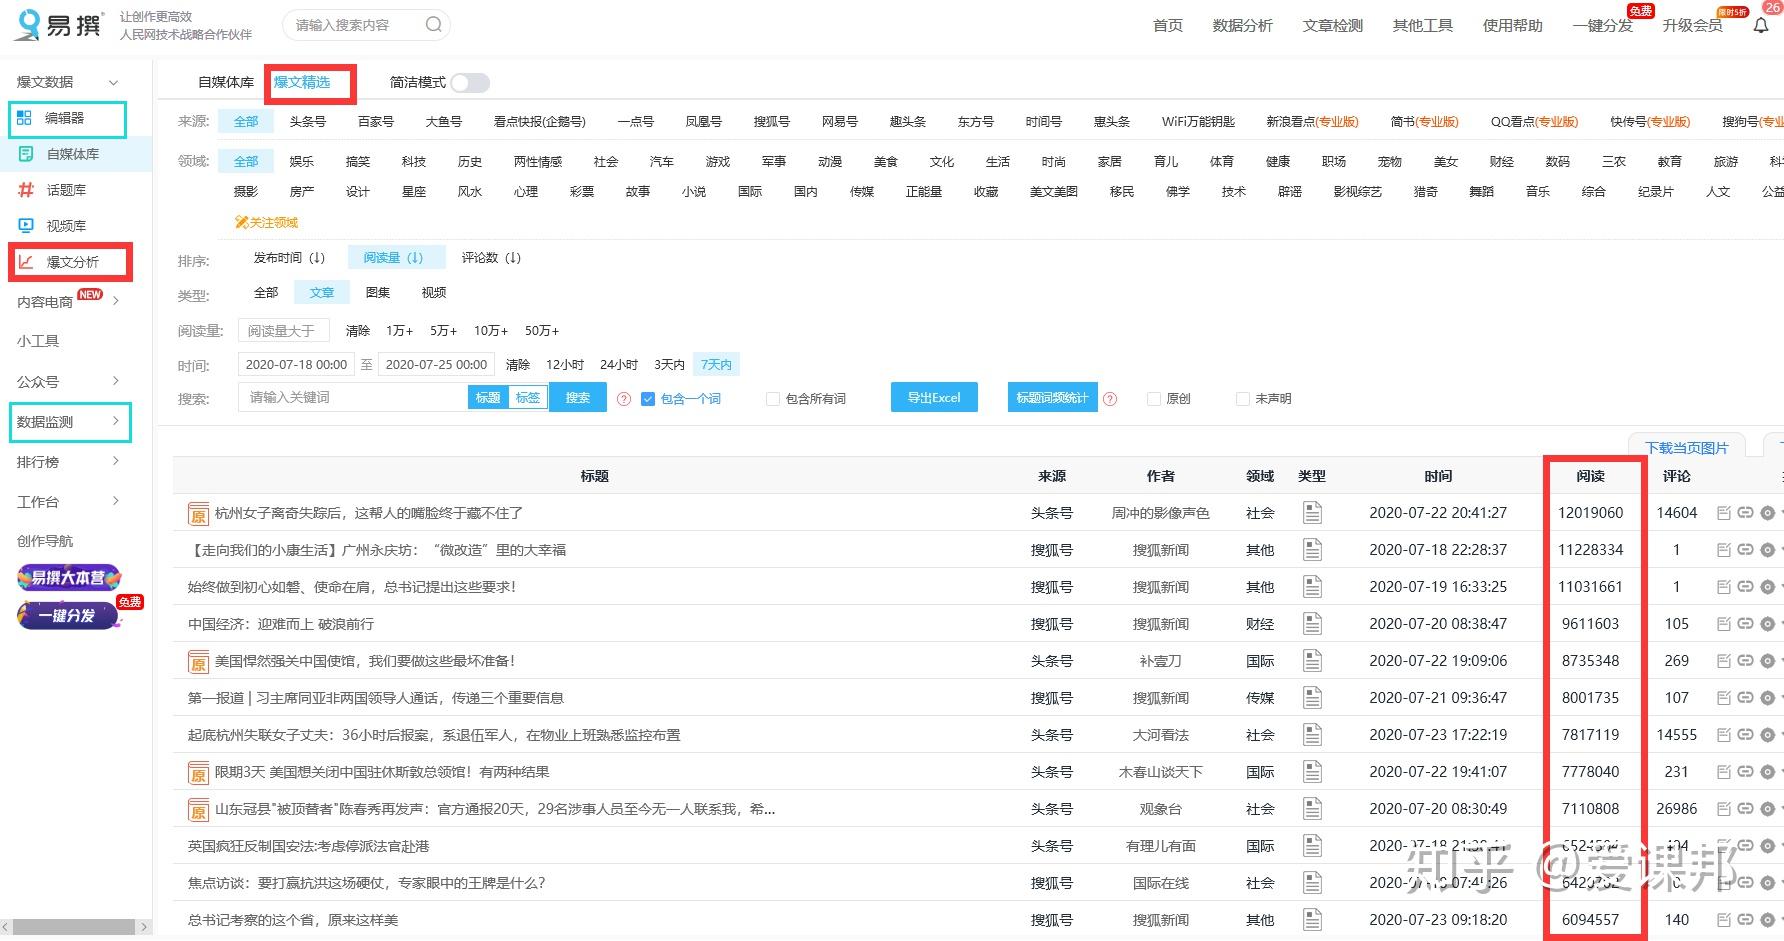Open the notification bell
1784x941 pixels.
point(1761,26)
